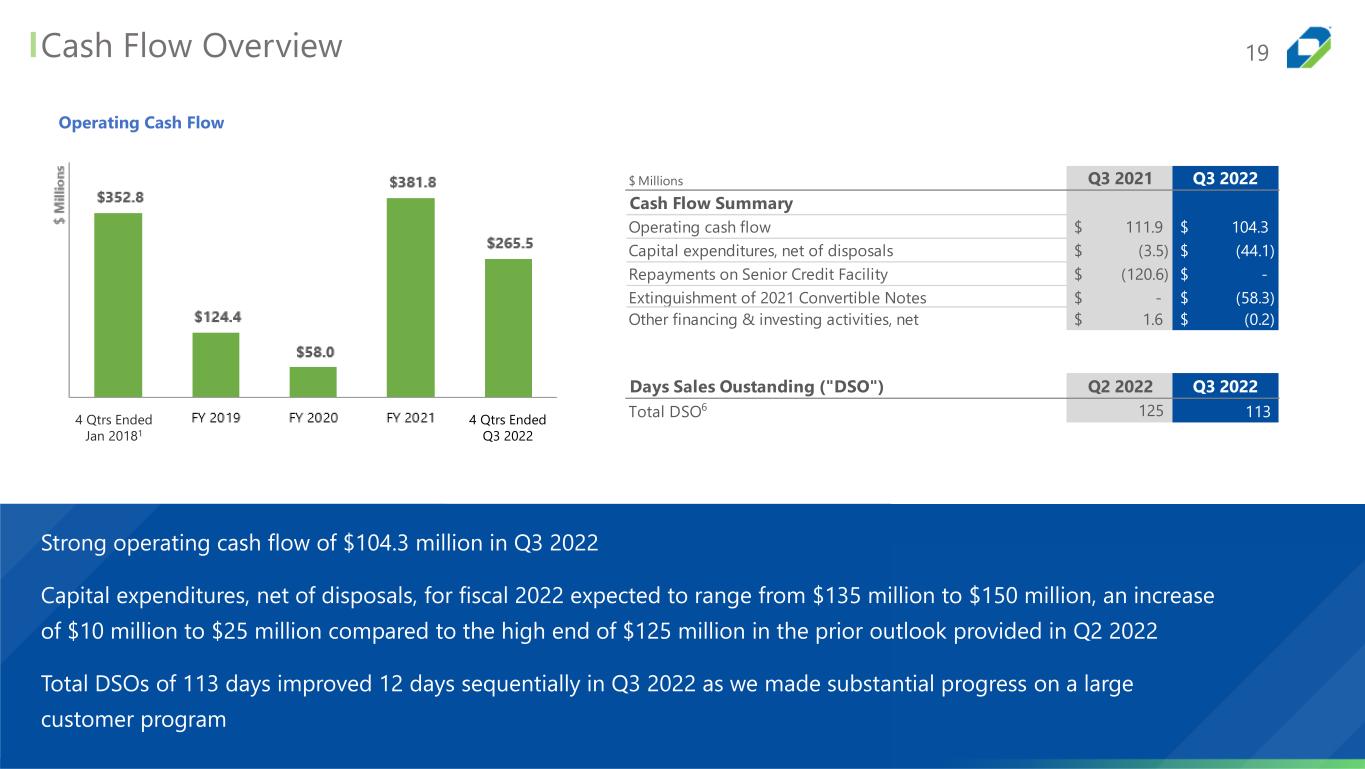Click the Operating Cash Flow chart title

[141, 123]
